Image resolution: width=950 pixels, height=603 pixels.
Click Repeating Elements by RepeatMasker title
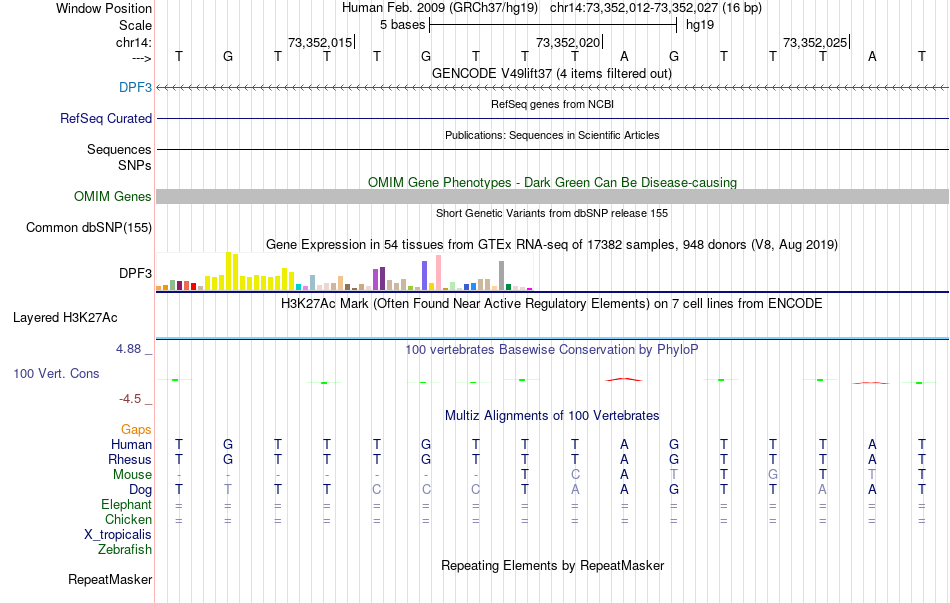point(552,565)
